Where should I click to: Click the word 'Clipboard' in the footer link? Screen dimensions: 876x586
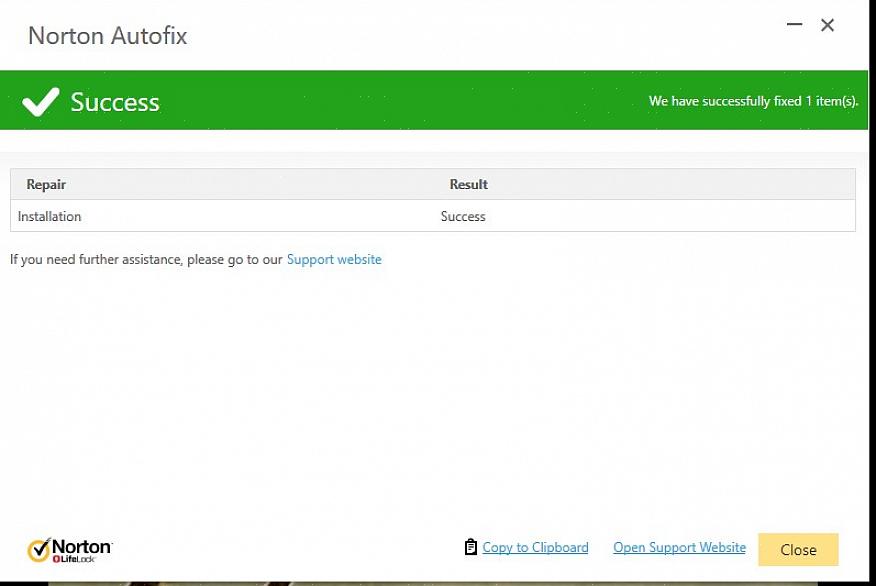pyautogui.click(x=559, y=547)
